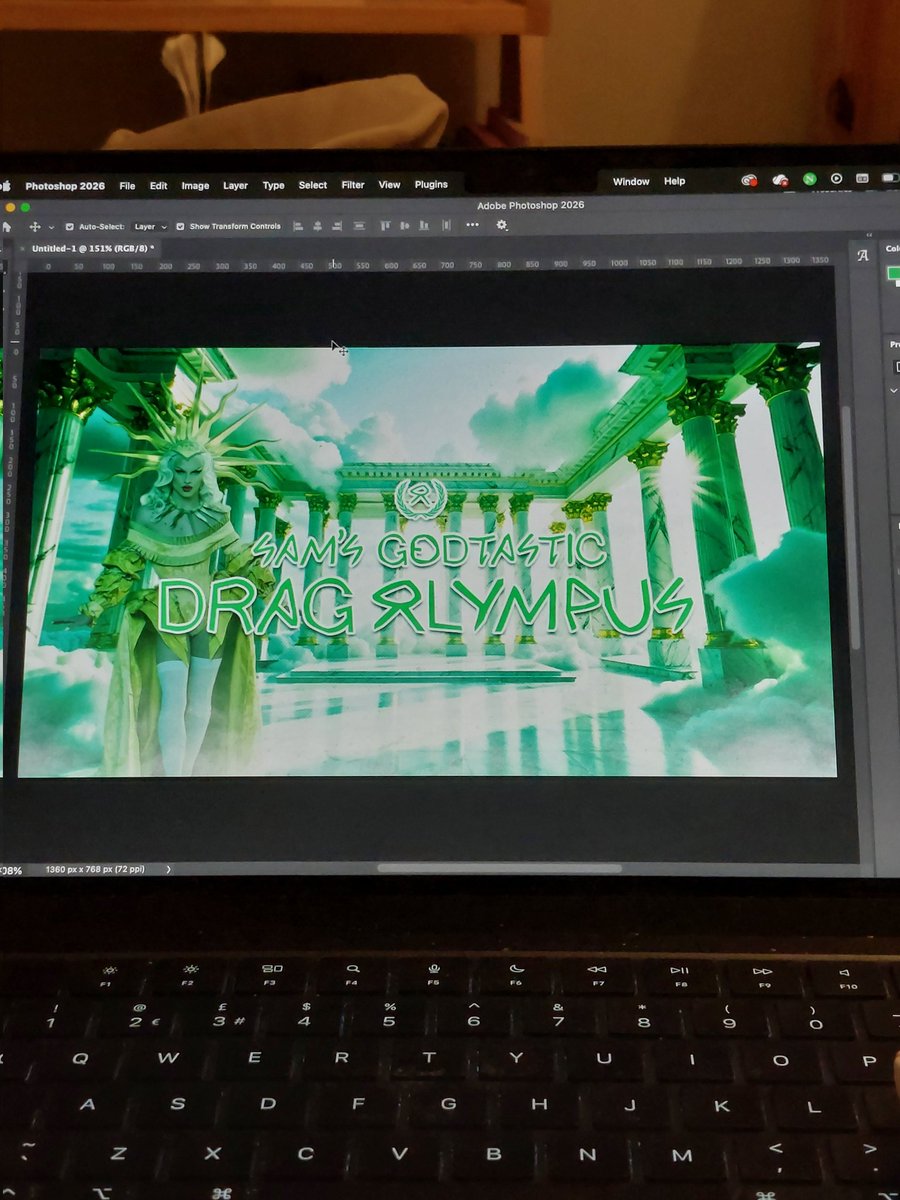
Task: Click the SAM'S GODTASTIC text on canvas
Action: tap(430, 548)
